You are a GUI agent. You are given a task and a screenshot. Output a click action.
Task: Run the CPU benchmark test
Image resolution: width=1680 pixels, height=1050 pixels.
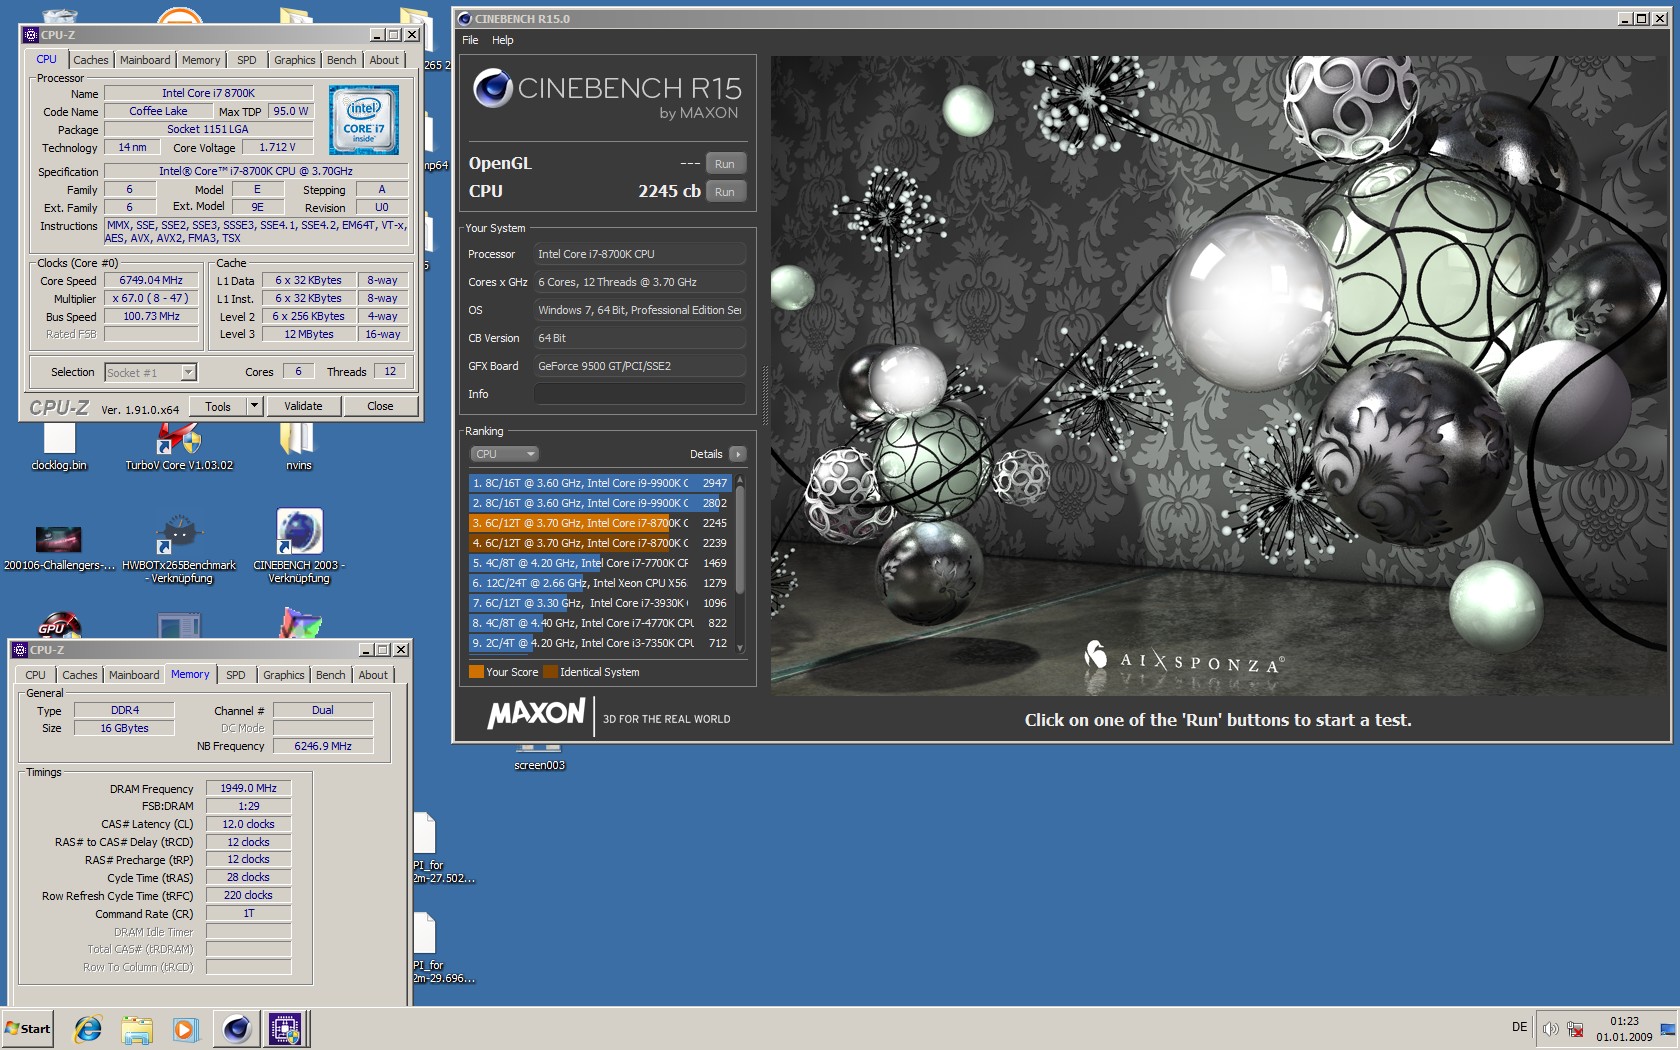725,192
